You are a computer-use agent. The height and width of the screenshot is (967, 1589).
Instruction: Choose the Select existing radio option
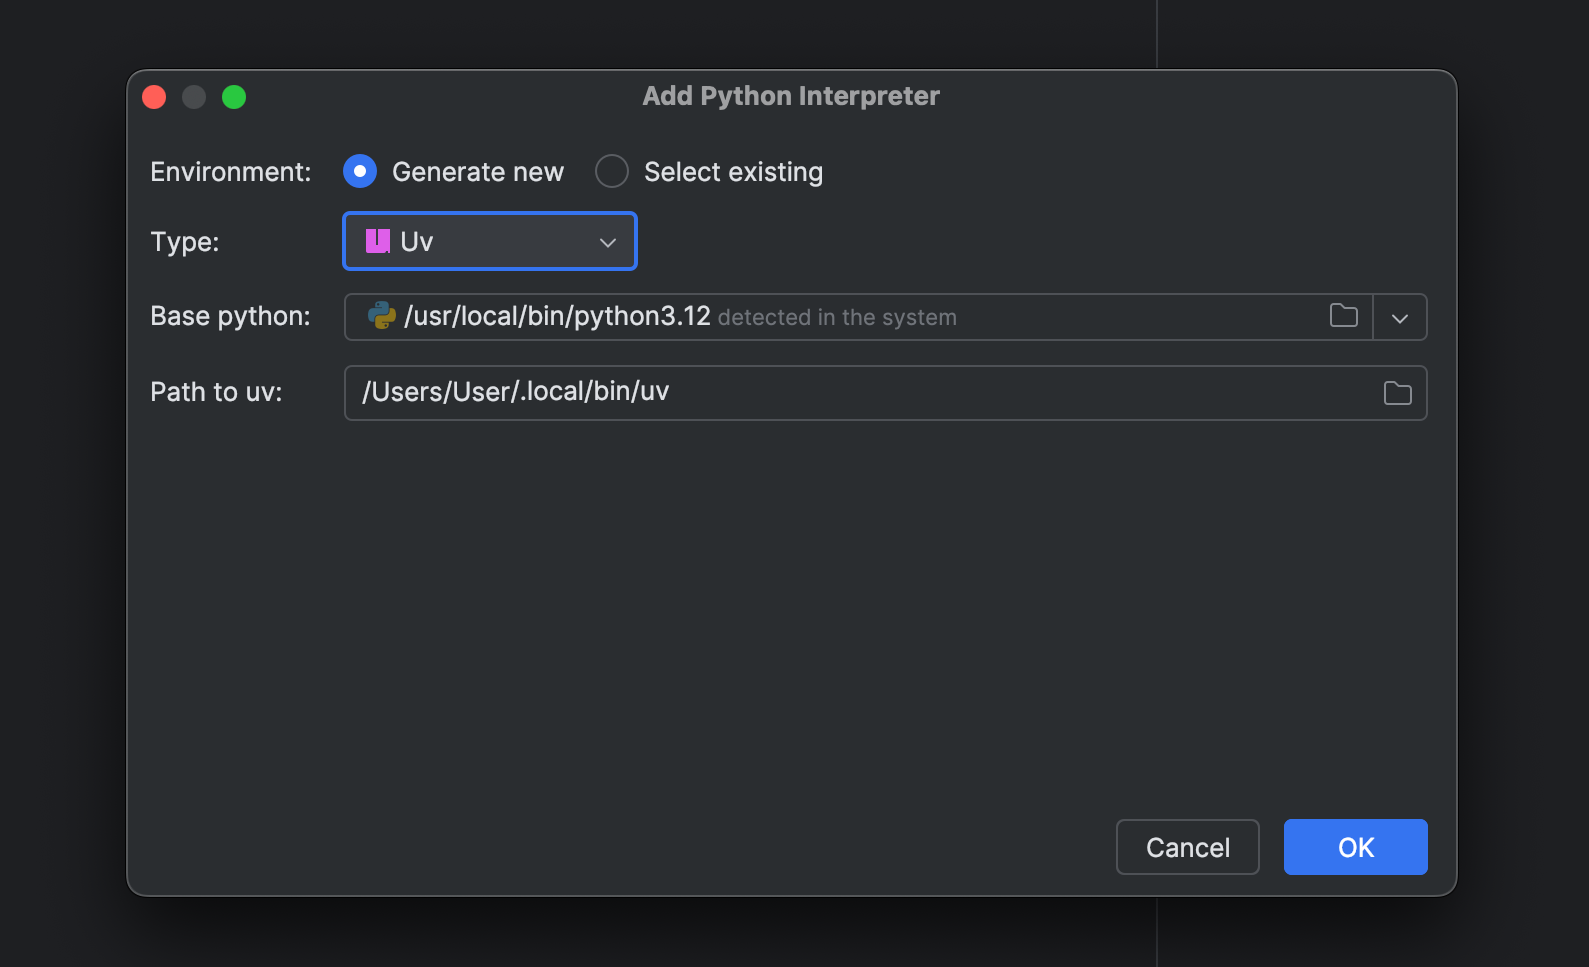[x=612, y=171]
